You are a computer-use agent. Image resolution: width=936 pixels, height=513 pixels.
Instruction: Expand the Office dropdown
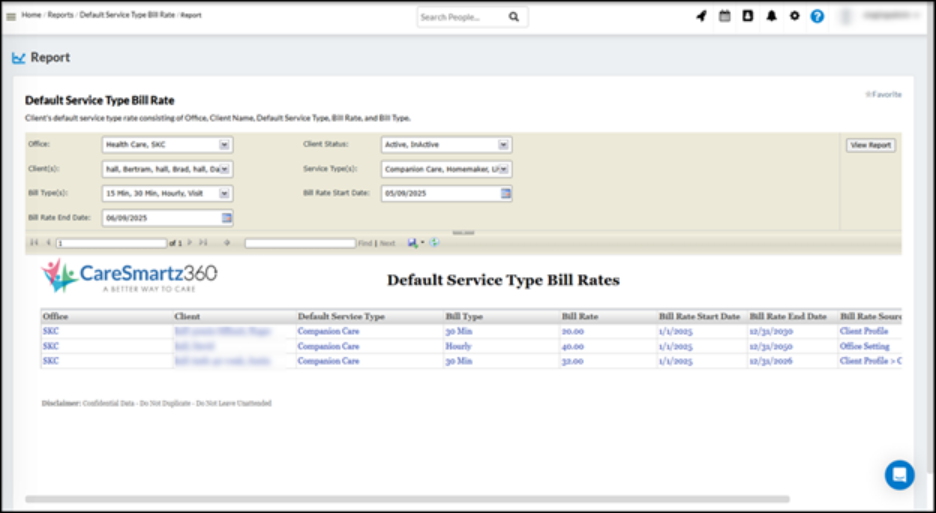coord(224,145)
